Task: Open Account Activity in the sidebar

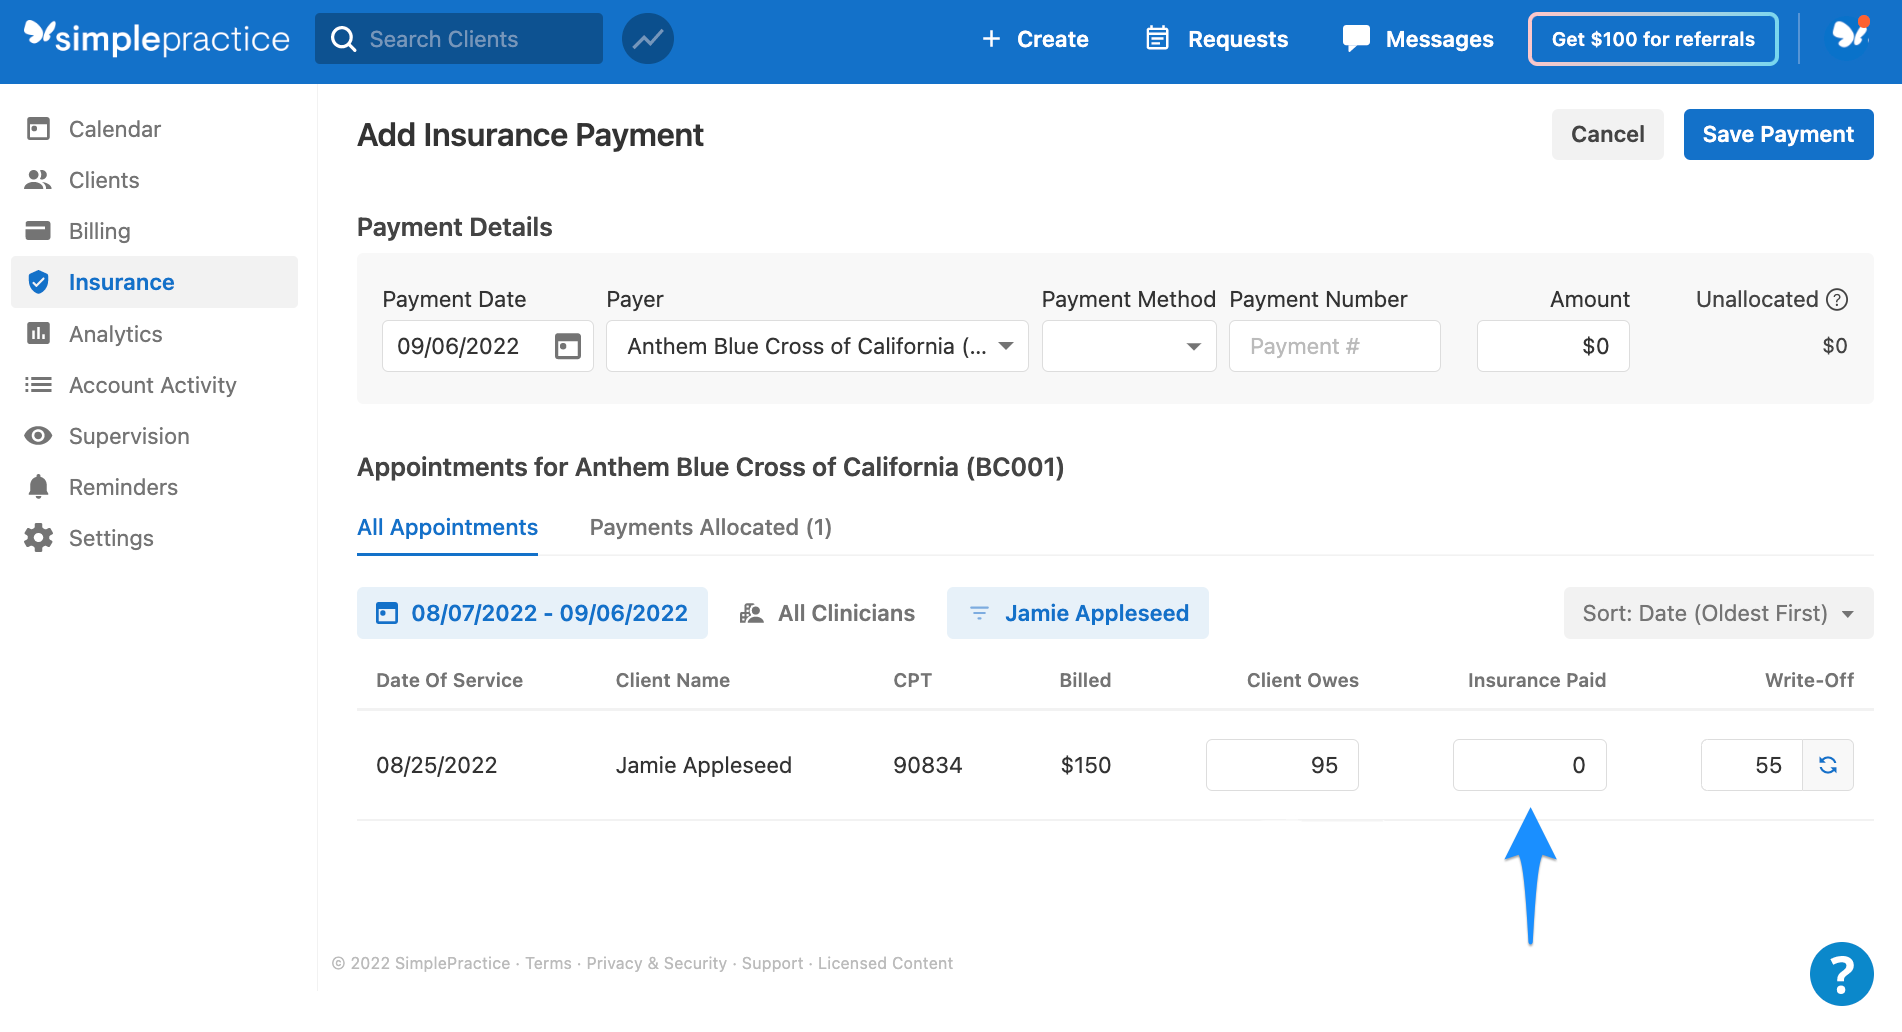Action: 154,385
